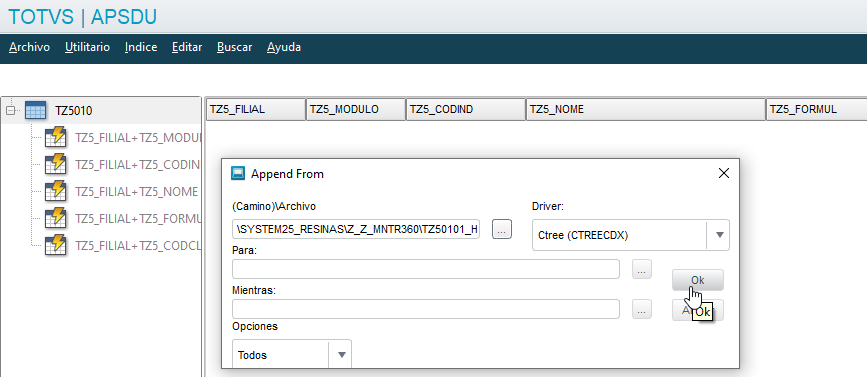The width and height of the screenshot is (867, 377).
Task: Click the TZ5_NOME column header
Action: (x=646, y=109)
